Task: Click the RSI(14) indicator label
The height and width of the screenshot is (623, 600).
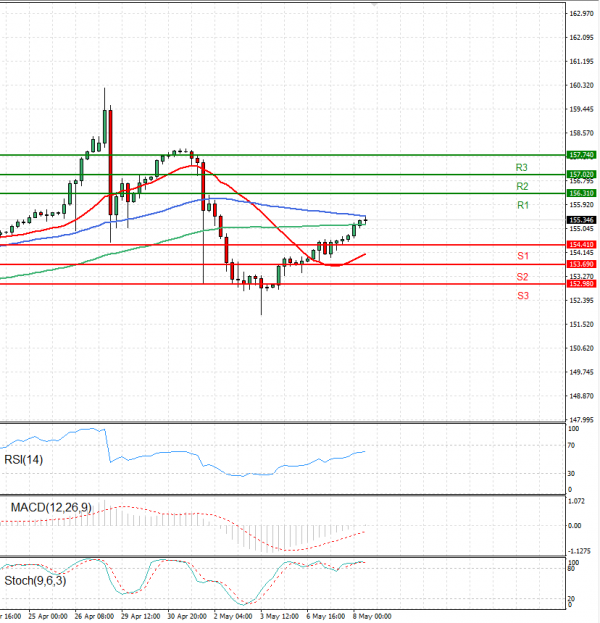Action: tap(23, 460)
